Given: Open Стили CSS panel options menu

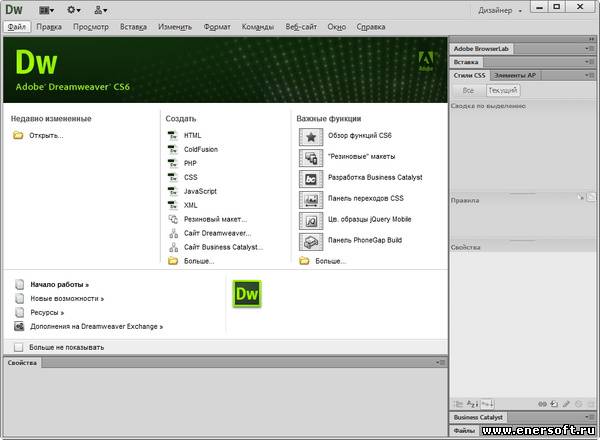Looking at the screenshot, I should click(589, 75).
